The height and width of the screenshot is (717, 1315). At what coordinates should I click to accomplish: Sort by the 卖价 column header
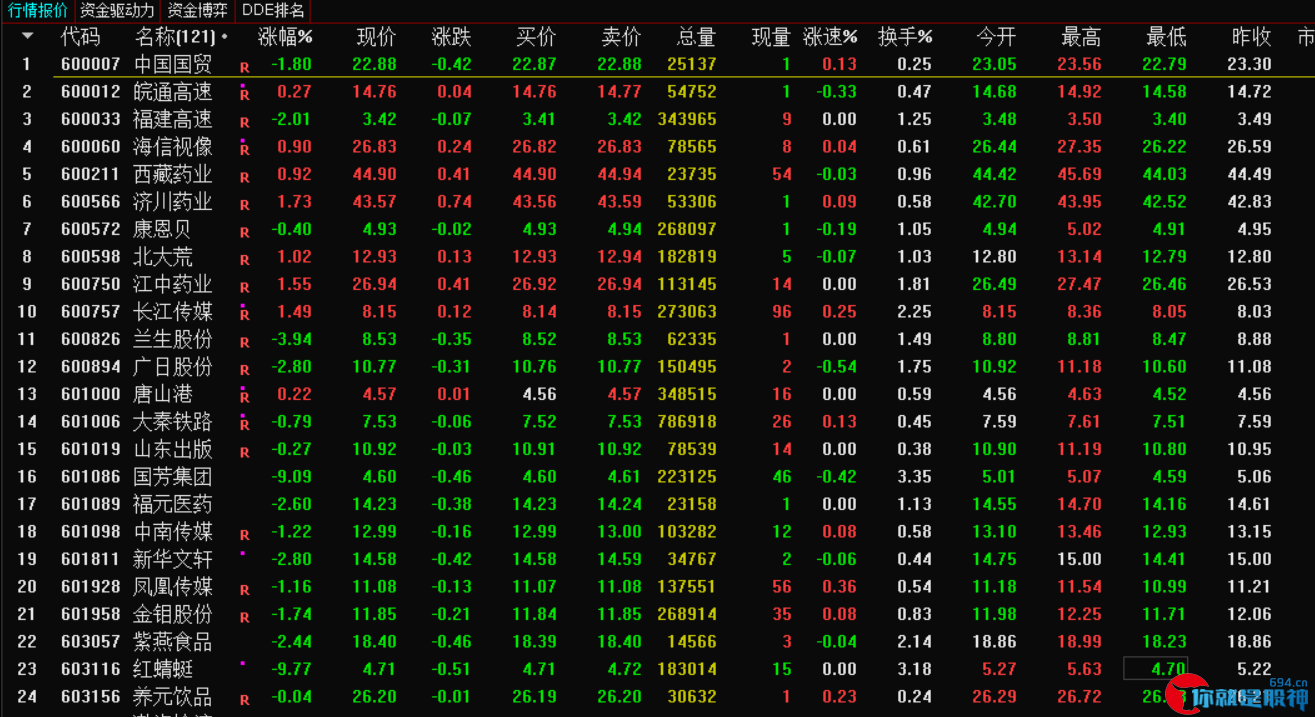coord(621,37)
